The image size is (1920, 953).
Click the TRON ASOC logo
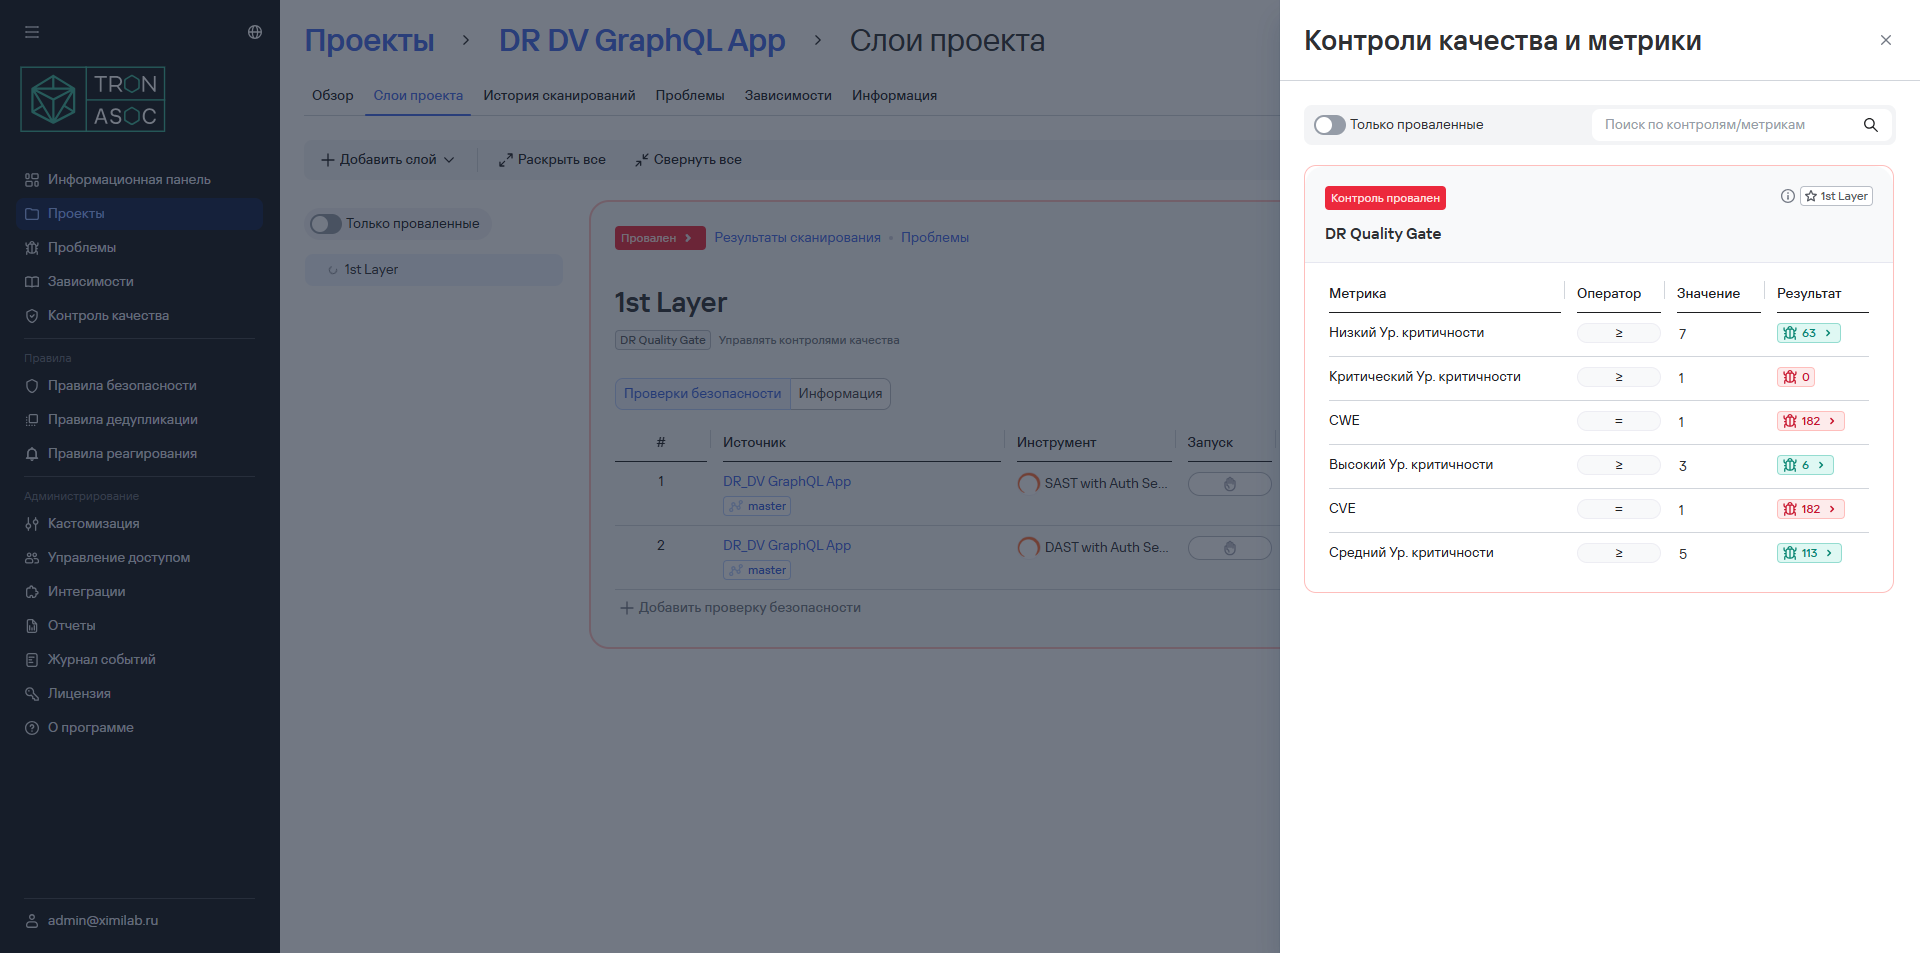point(93,100)
